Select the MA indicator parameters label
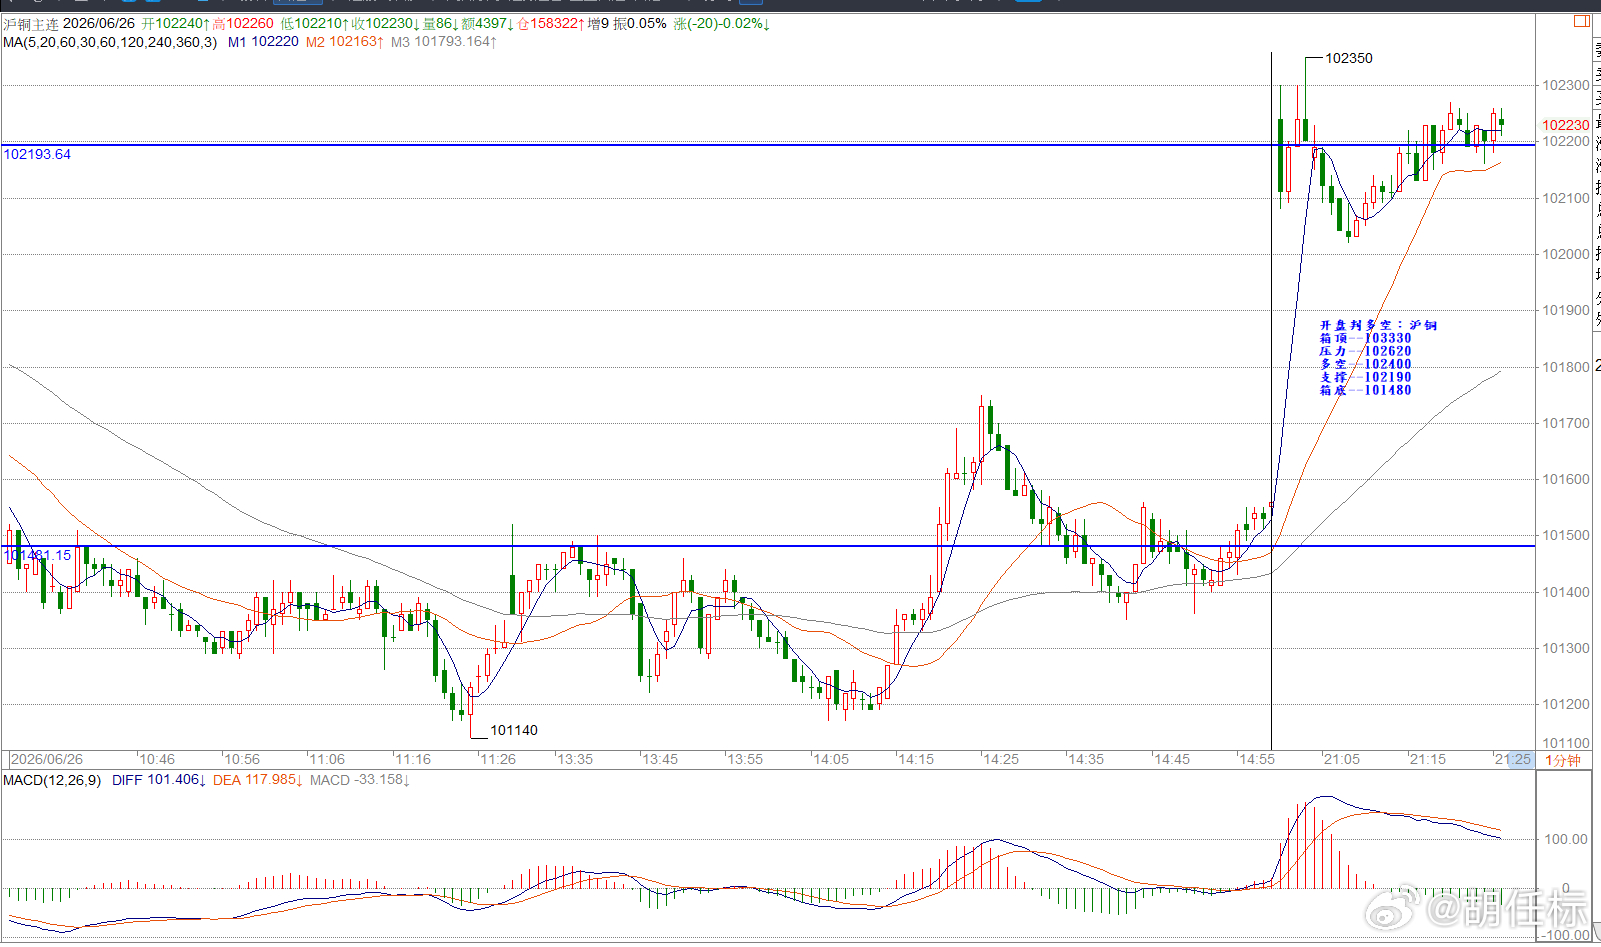 tap(110, 42)
